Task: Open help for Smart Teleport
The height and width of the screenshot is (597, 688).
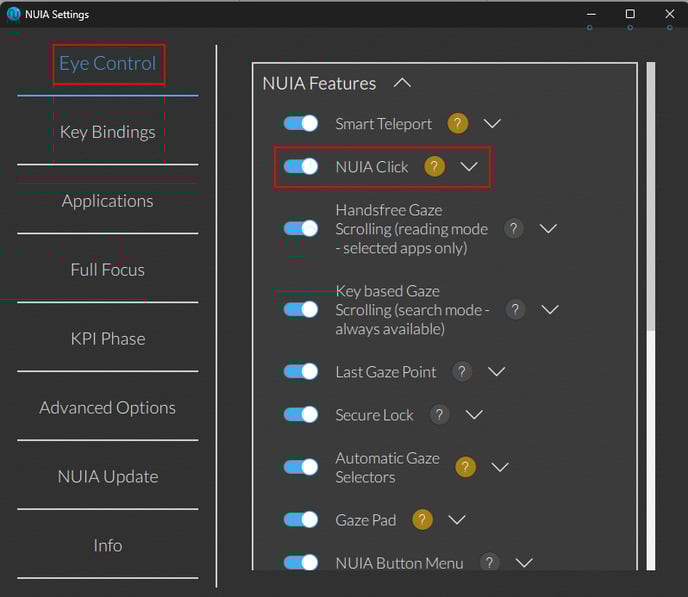Action: coord(458,123)
